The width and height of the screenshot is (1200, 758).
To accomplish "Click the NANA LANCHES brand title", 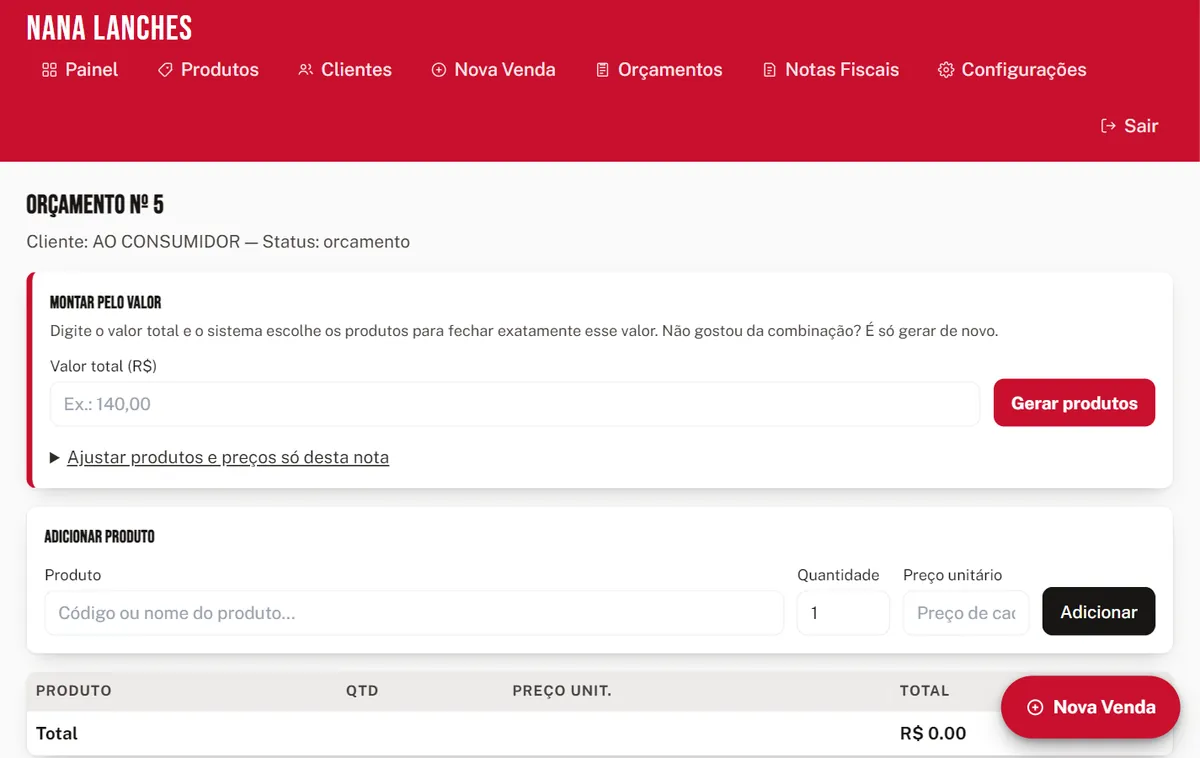I will 109,28.
